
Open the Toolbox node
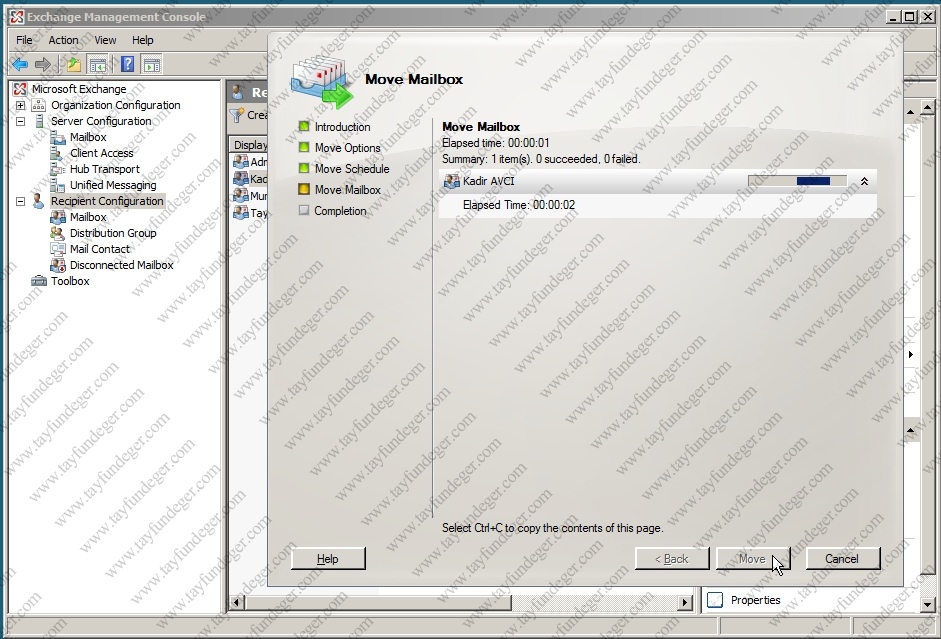70,281
